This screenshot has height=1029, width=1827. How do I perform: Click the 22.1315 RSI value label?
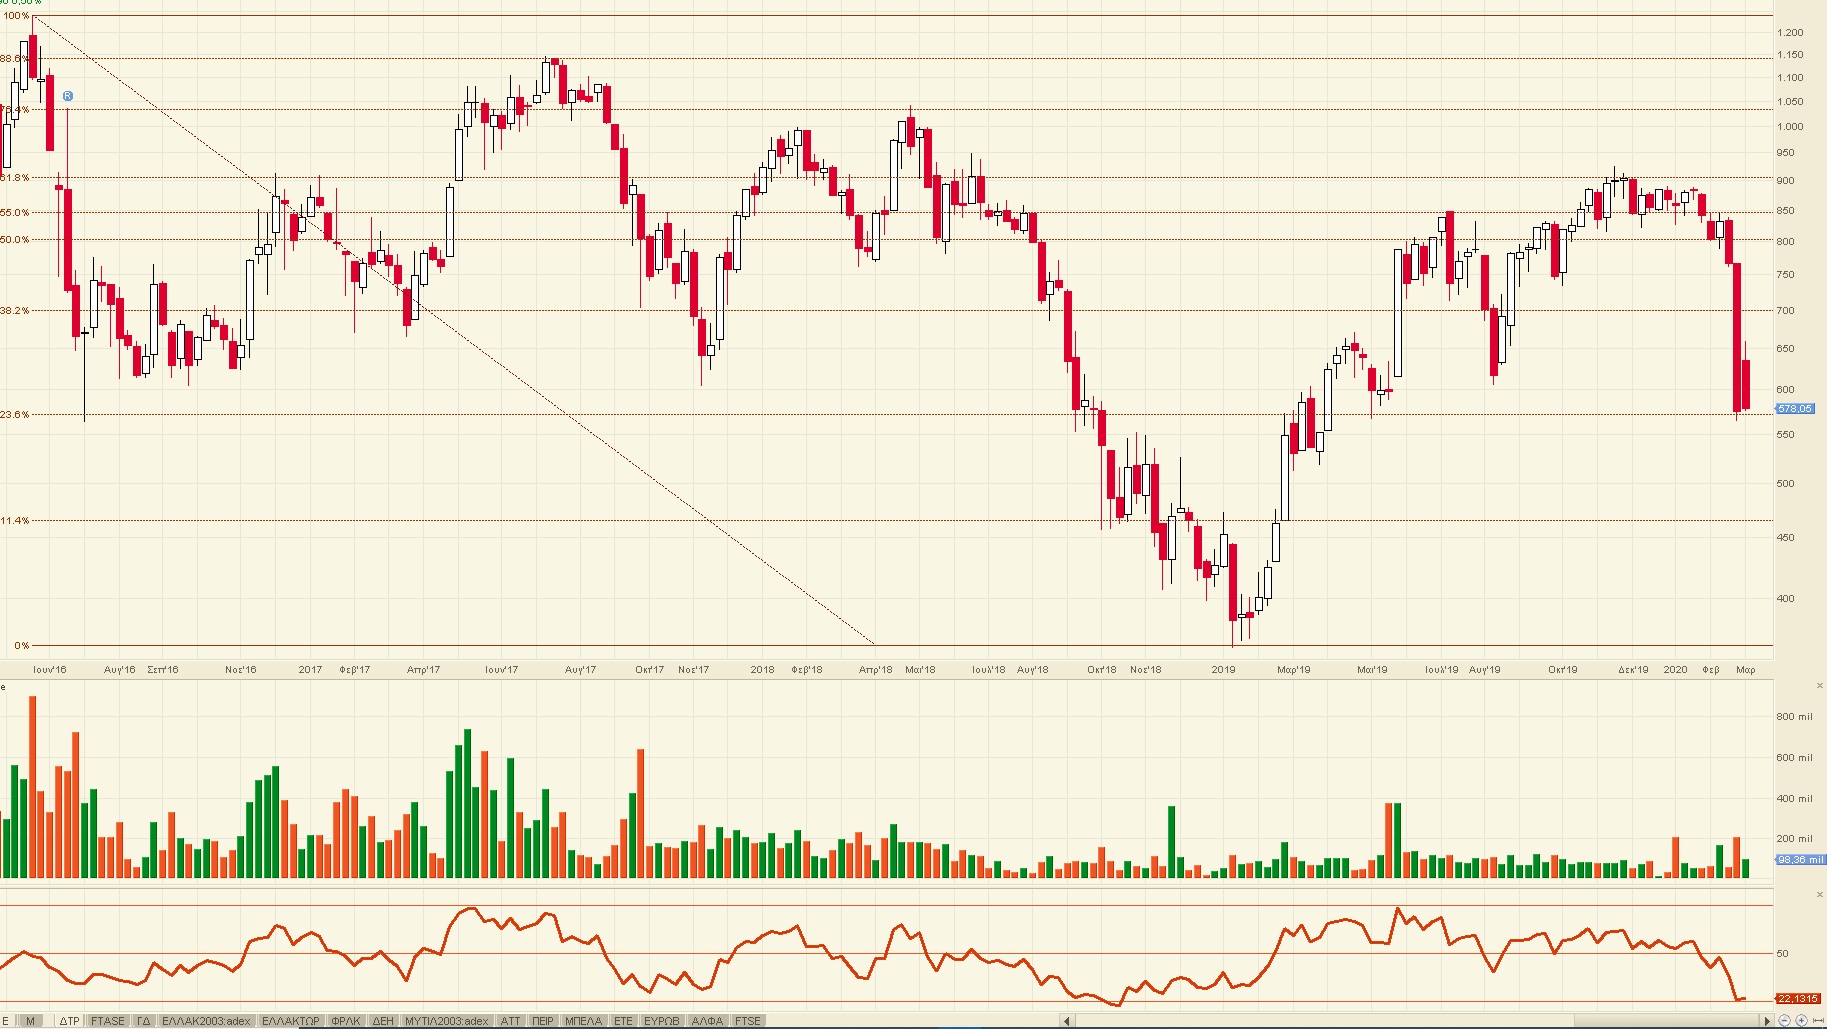(x=1797, y=999)
